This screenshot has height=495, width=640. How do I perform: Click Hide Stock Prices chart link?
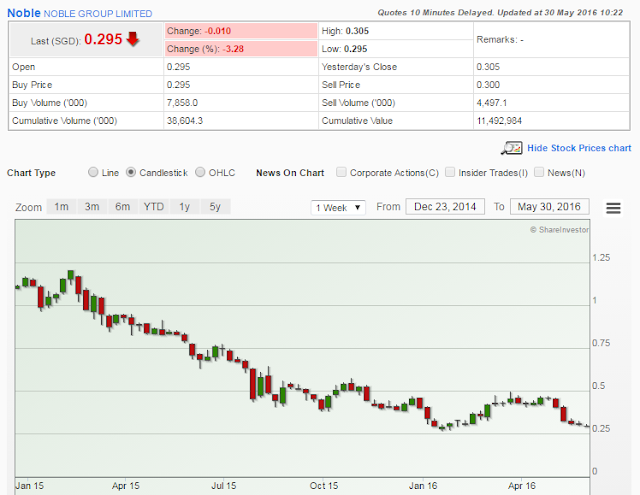coord(579,148)
